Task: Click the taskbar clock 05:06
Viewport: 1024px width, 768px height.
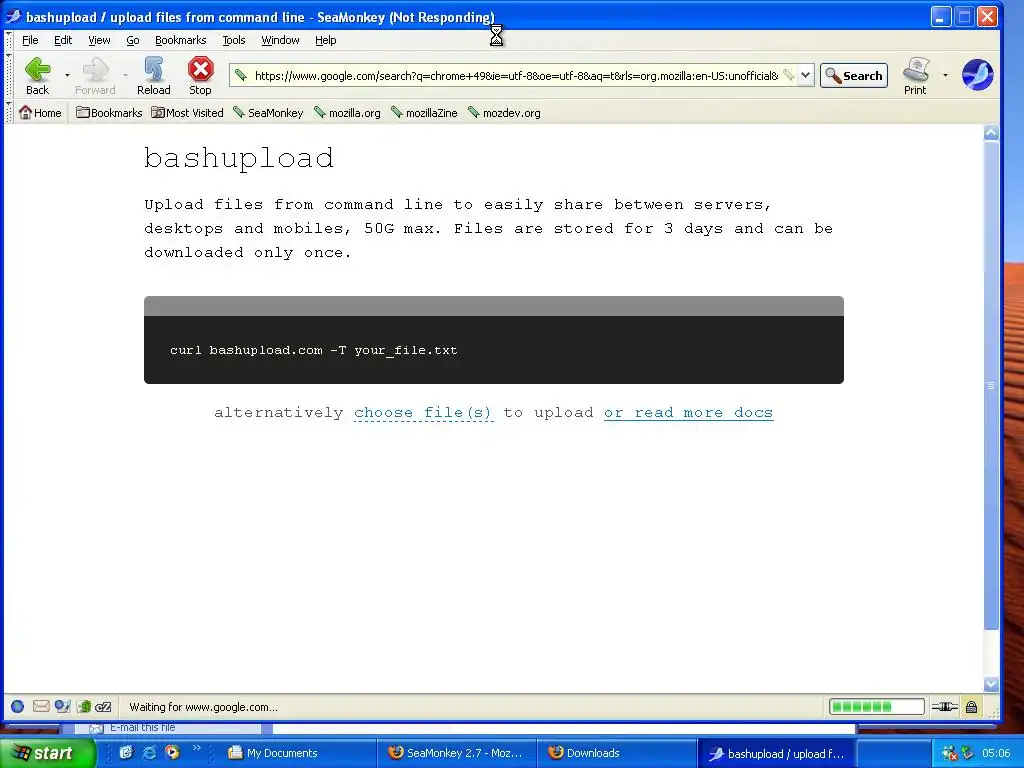Action: (996, 753)
